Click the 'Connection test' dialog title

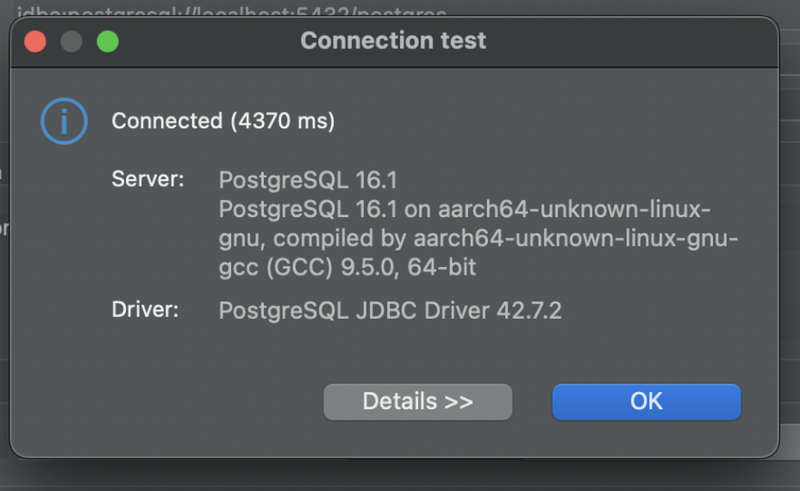click(x=393, y=40)
